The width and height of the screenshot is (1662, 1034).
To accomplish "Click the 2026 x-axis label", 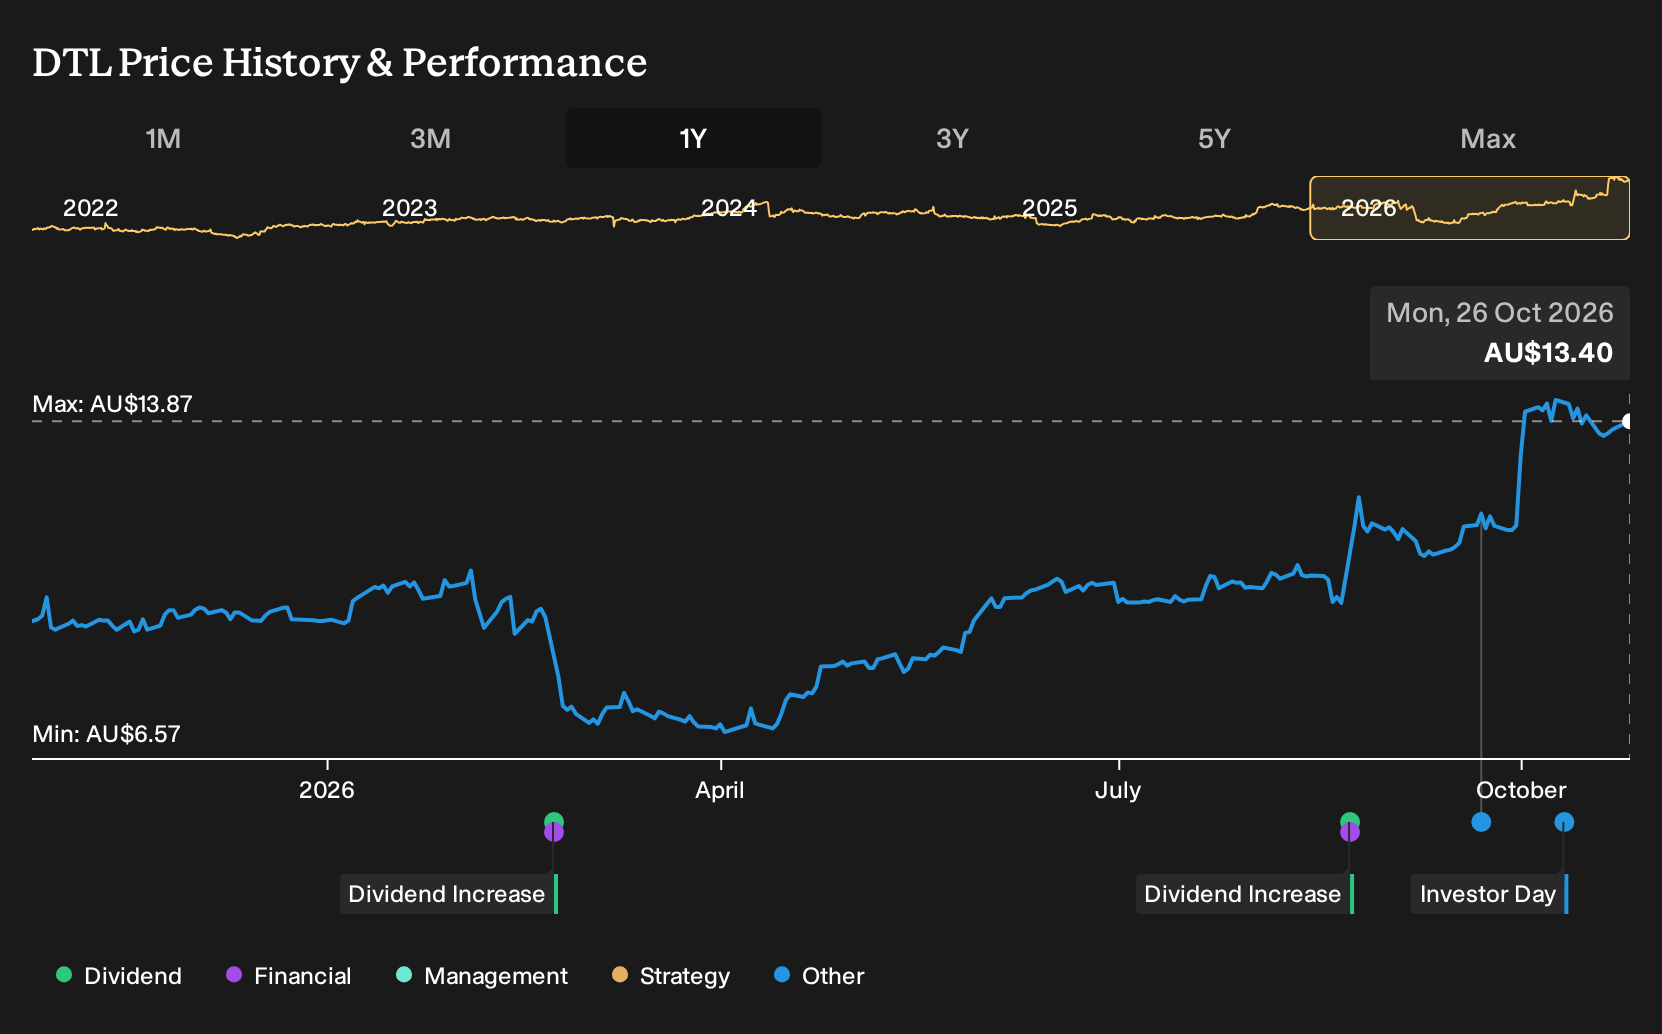I will tap(327, 790).
